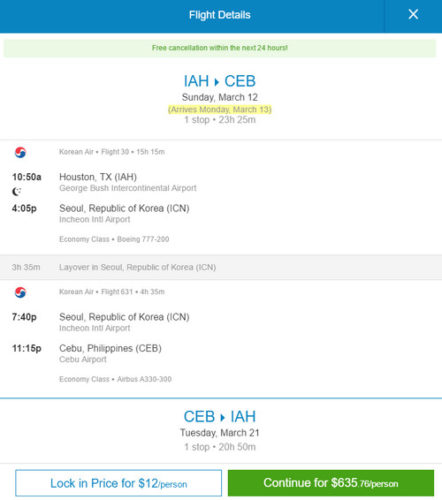Viewport: 442px width, 500px height.
Task: Click Korean Air Flight 631 info line
Action: 112,292
